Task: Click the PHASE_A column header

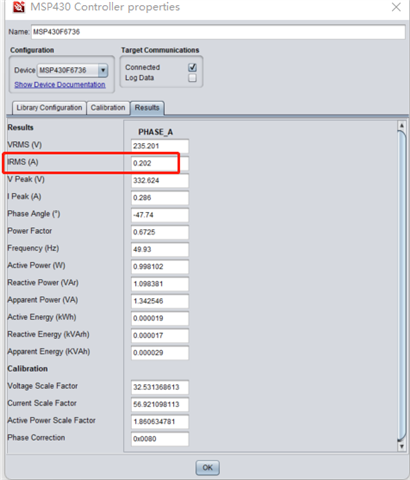Action: coord(155,132)
